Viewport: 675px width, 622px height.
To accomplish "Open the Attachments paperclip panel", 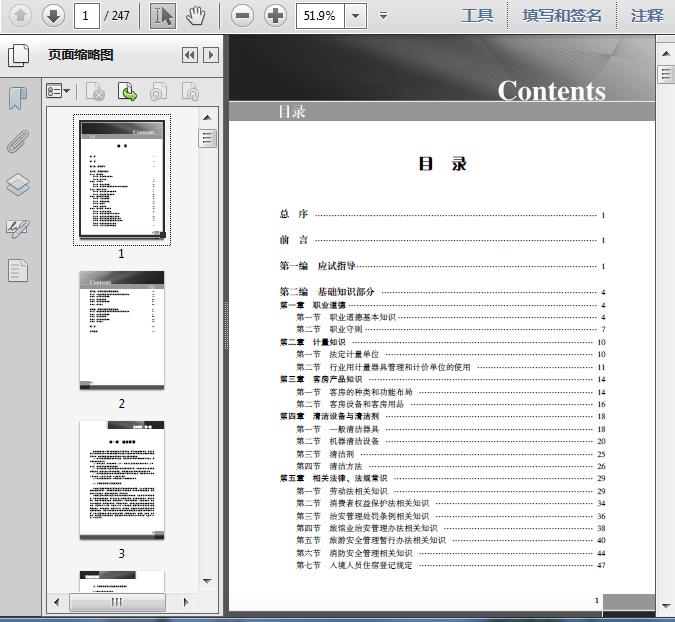I will pos(18,142).
